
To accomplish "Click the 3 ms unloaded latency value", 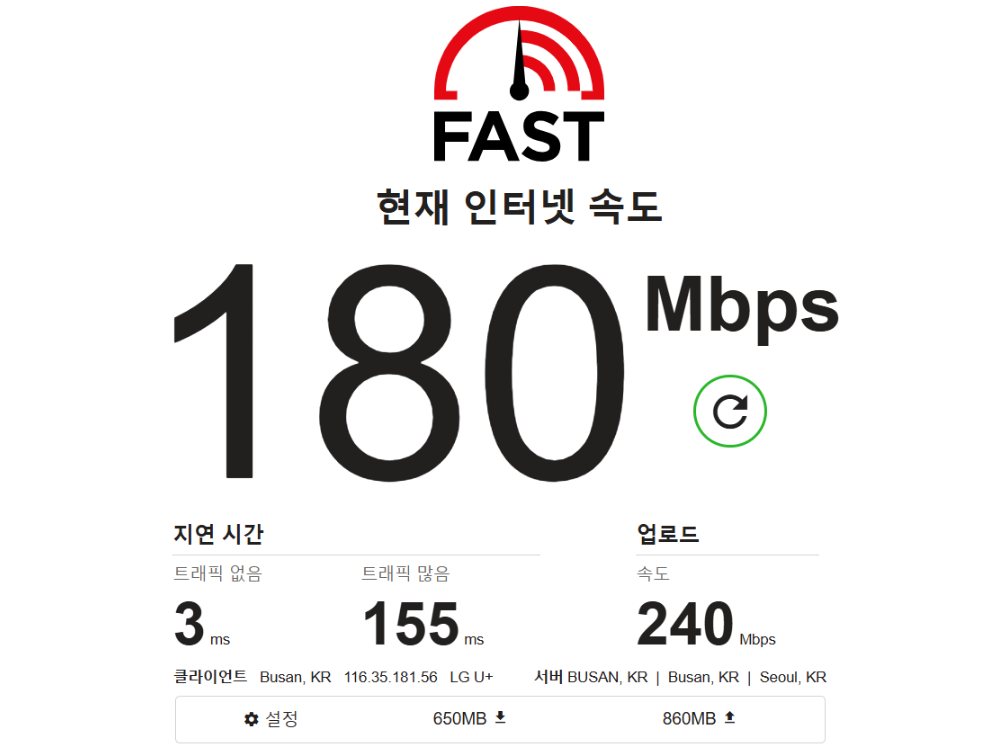I will coord(202,624).
